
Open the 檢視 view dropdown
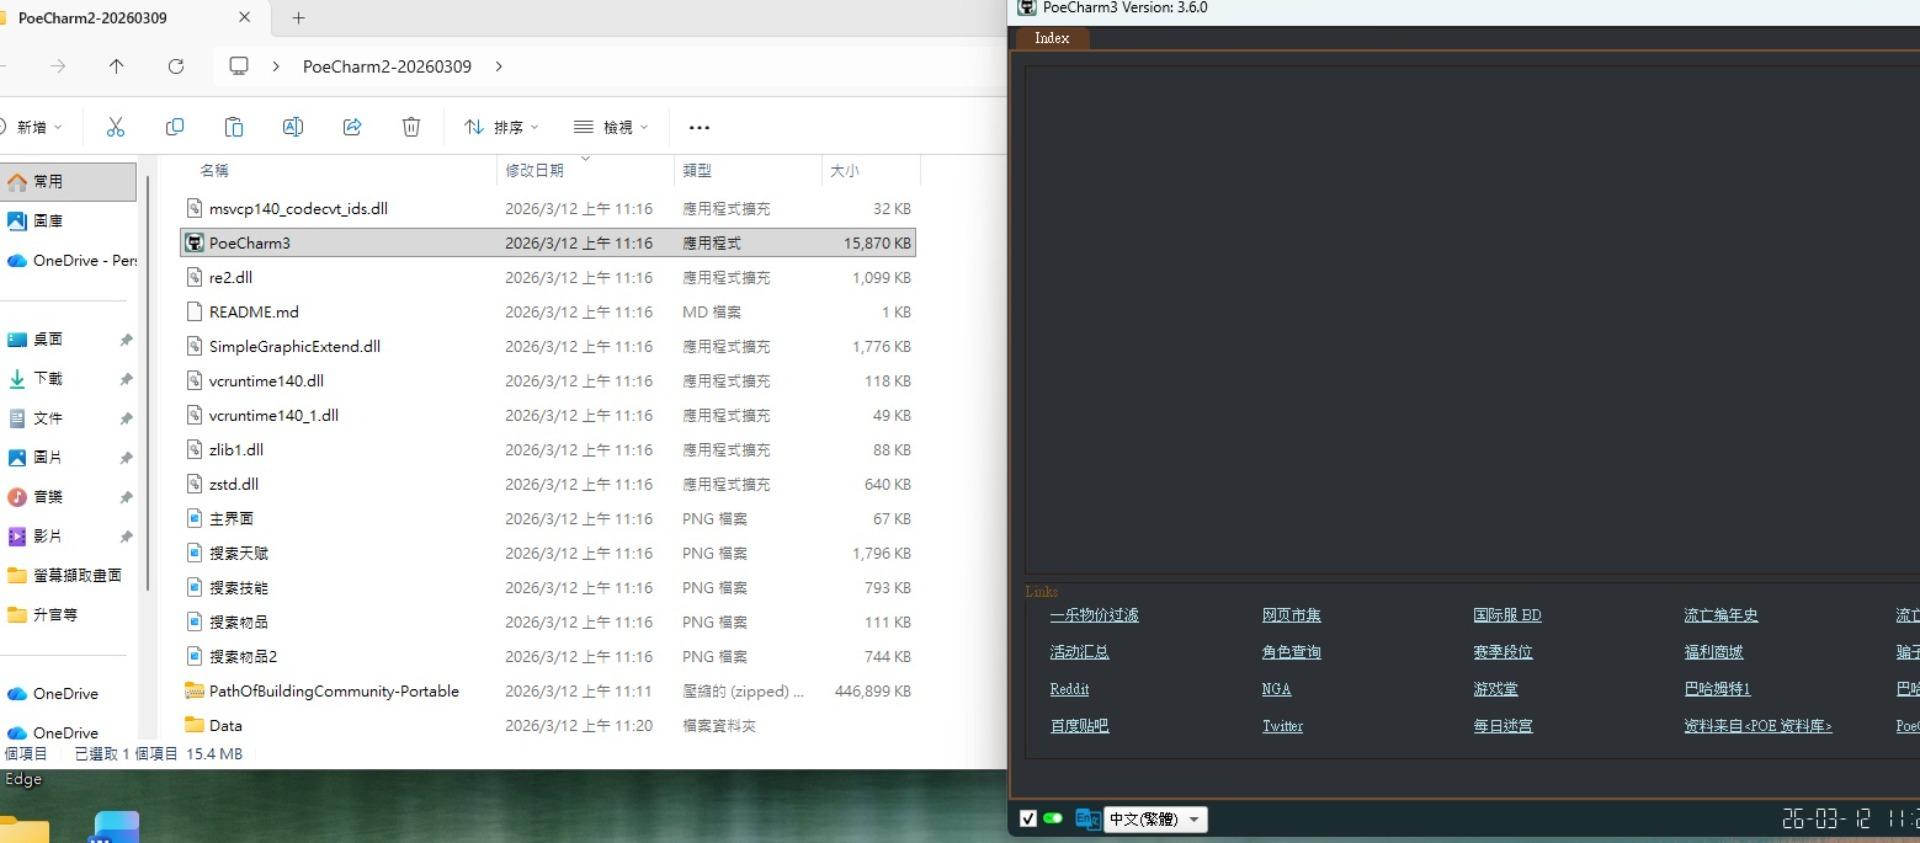point(611,127)
